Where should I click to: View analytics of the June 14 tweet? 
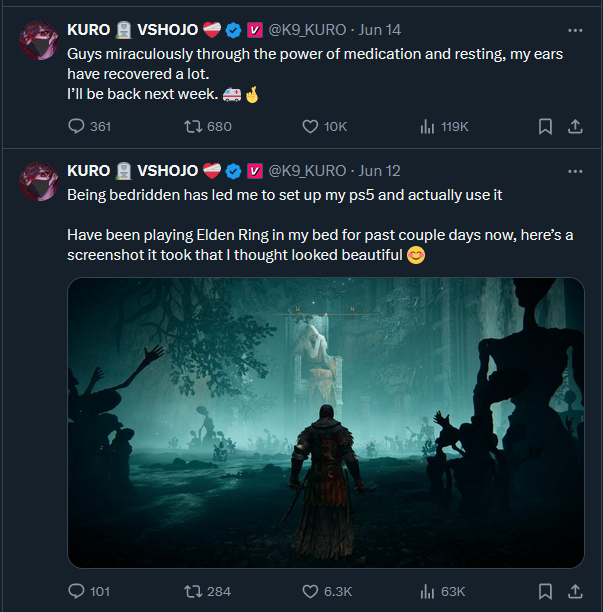coord(429,126)
